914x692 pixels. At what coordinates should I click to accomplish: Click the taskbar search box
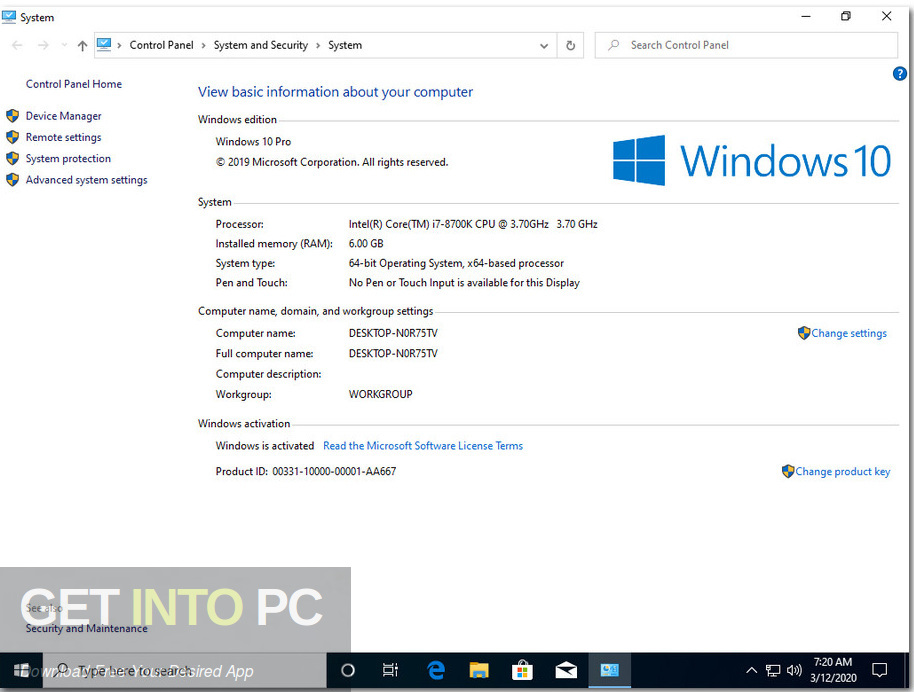click(185, 670)
